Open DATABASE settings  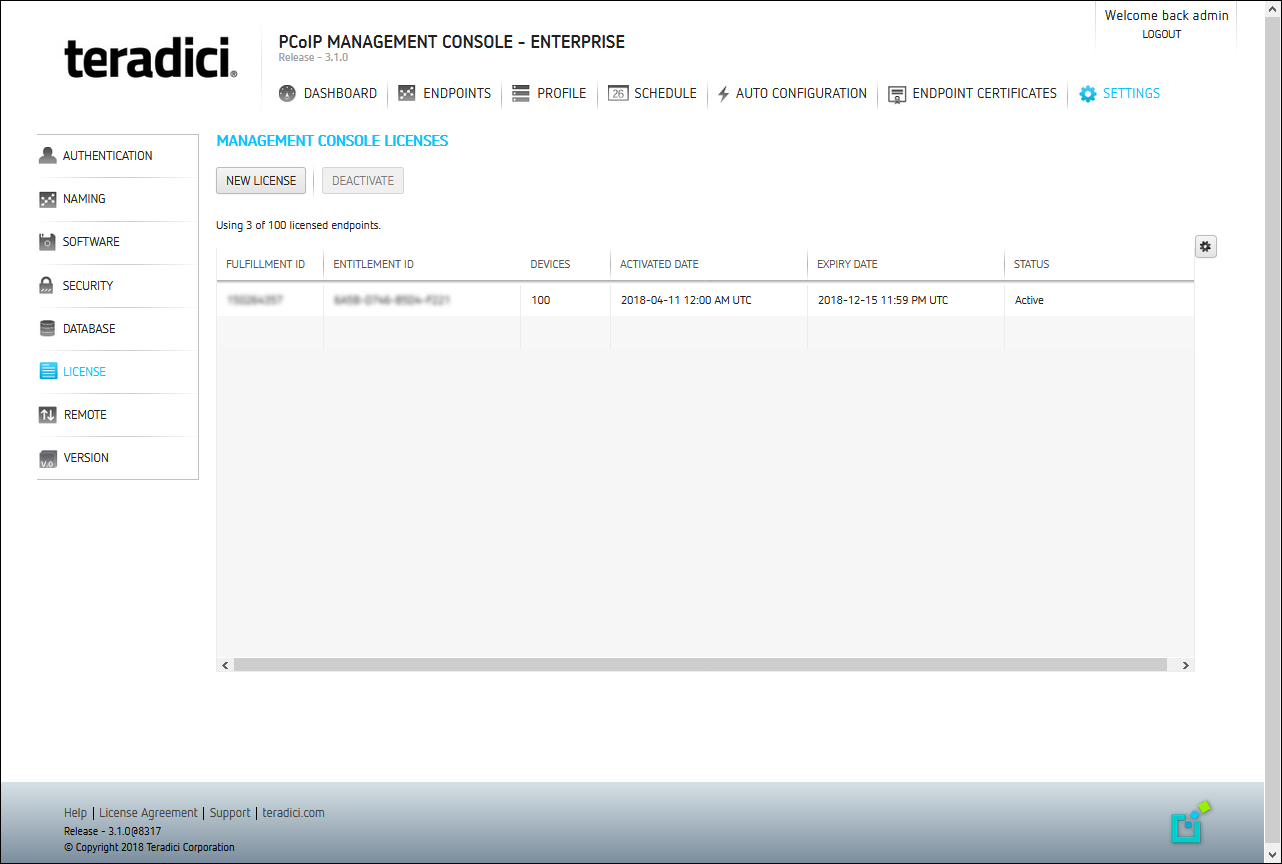click(89, 328)
